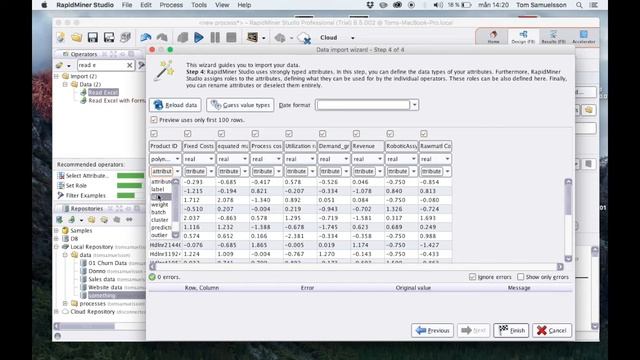Image resolution: width=640 pixels, height=360 pixels.
Task: Choose cluster from the role list
Action: [160, 220]
